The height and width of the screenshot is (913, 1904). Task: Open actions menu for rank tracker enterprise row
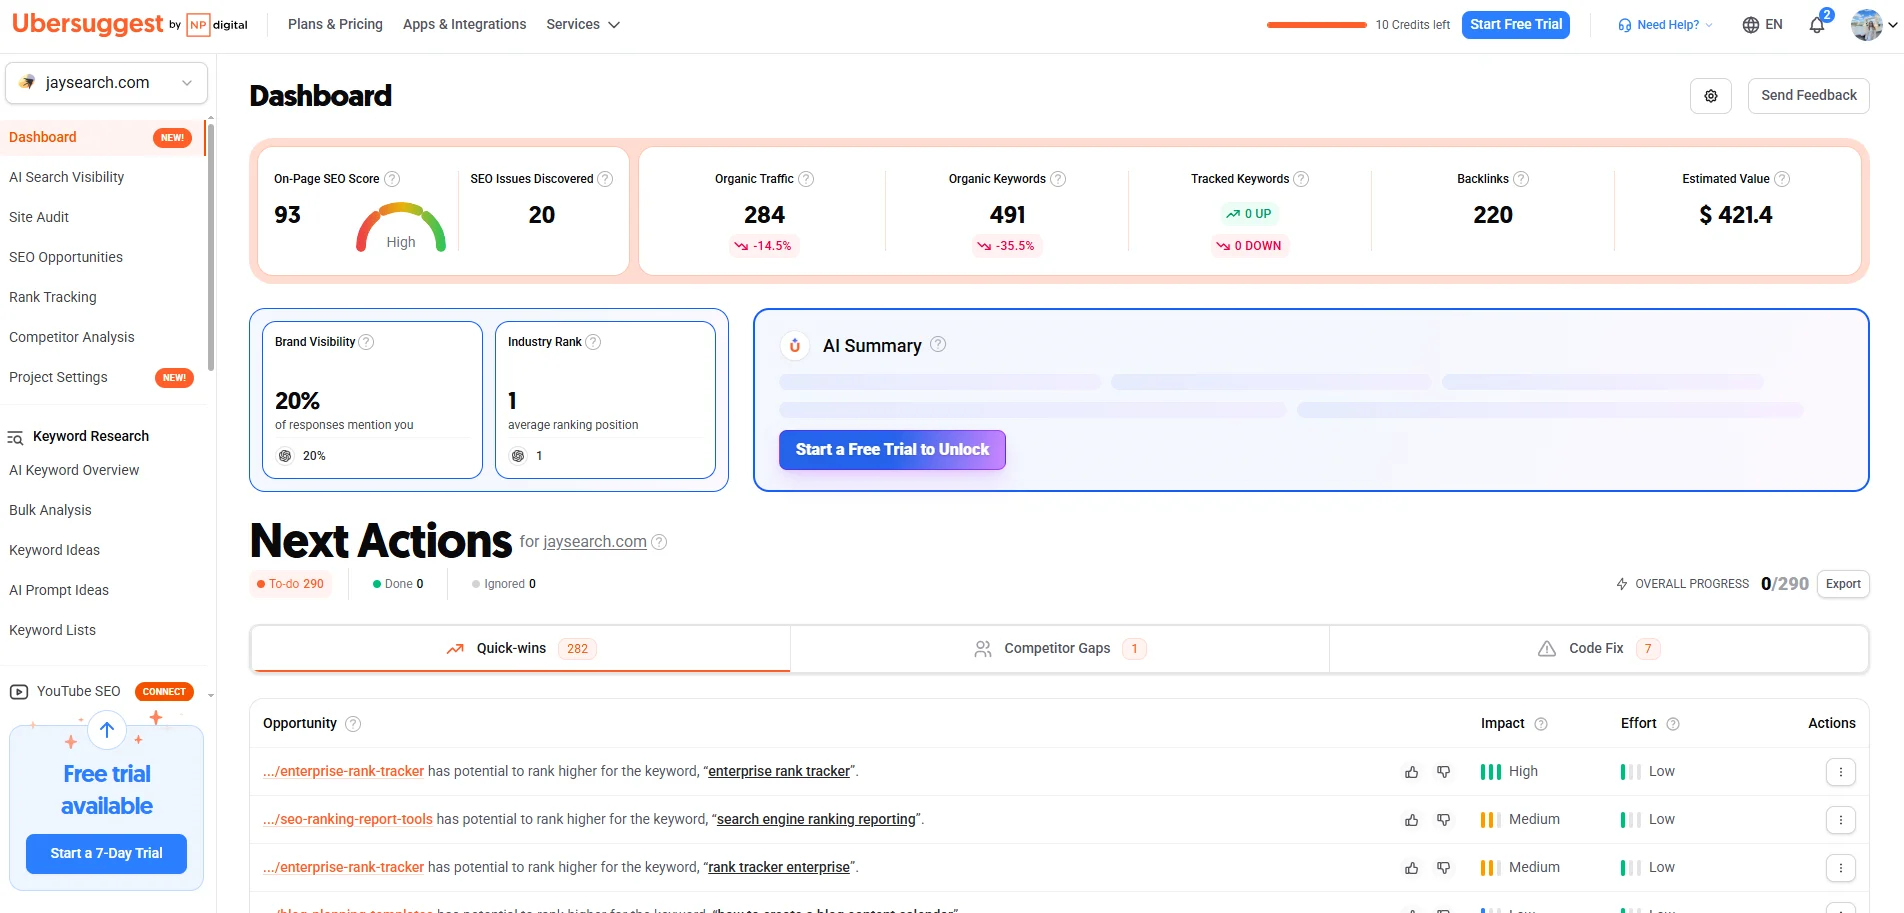(x=1841, y=868)
